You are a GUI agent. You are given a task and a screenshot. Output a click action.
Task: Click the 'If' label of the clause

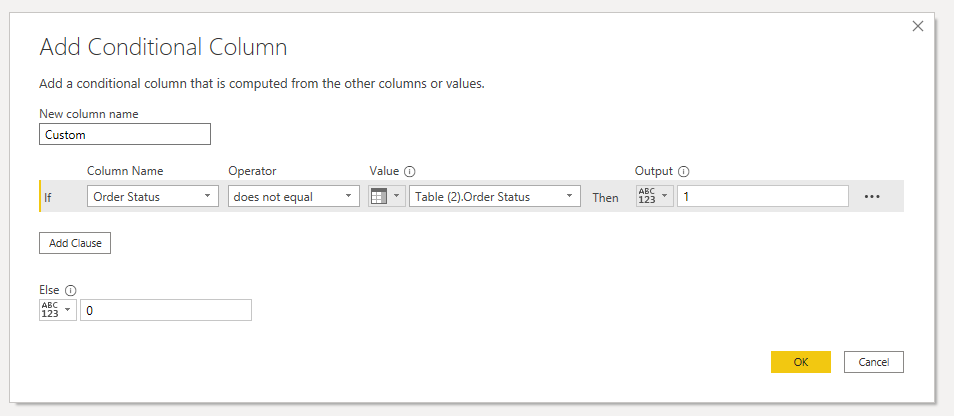(x=48, y=197)
